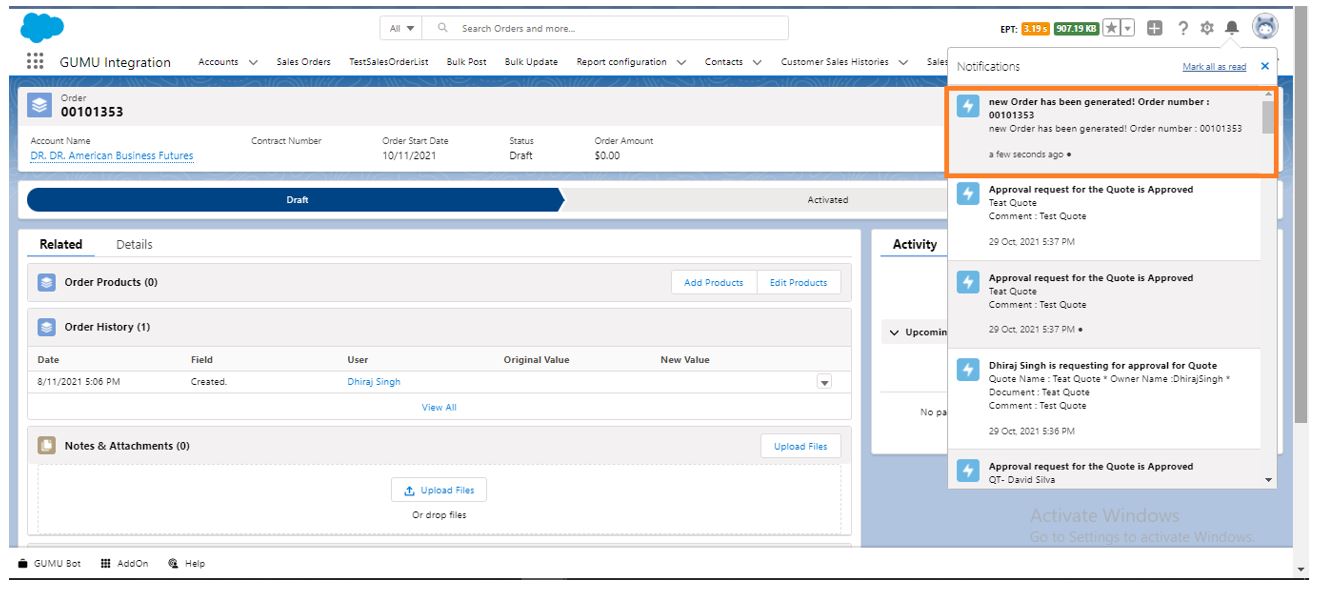Click the Activated stage on the progress path
The image size is (1323, 598).
point(827,200)
